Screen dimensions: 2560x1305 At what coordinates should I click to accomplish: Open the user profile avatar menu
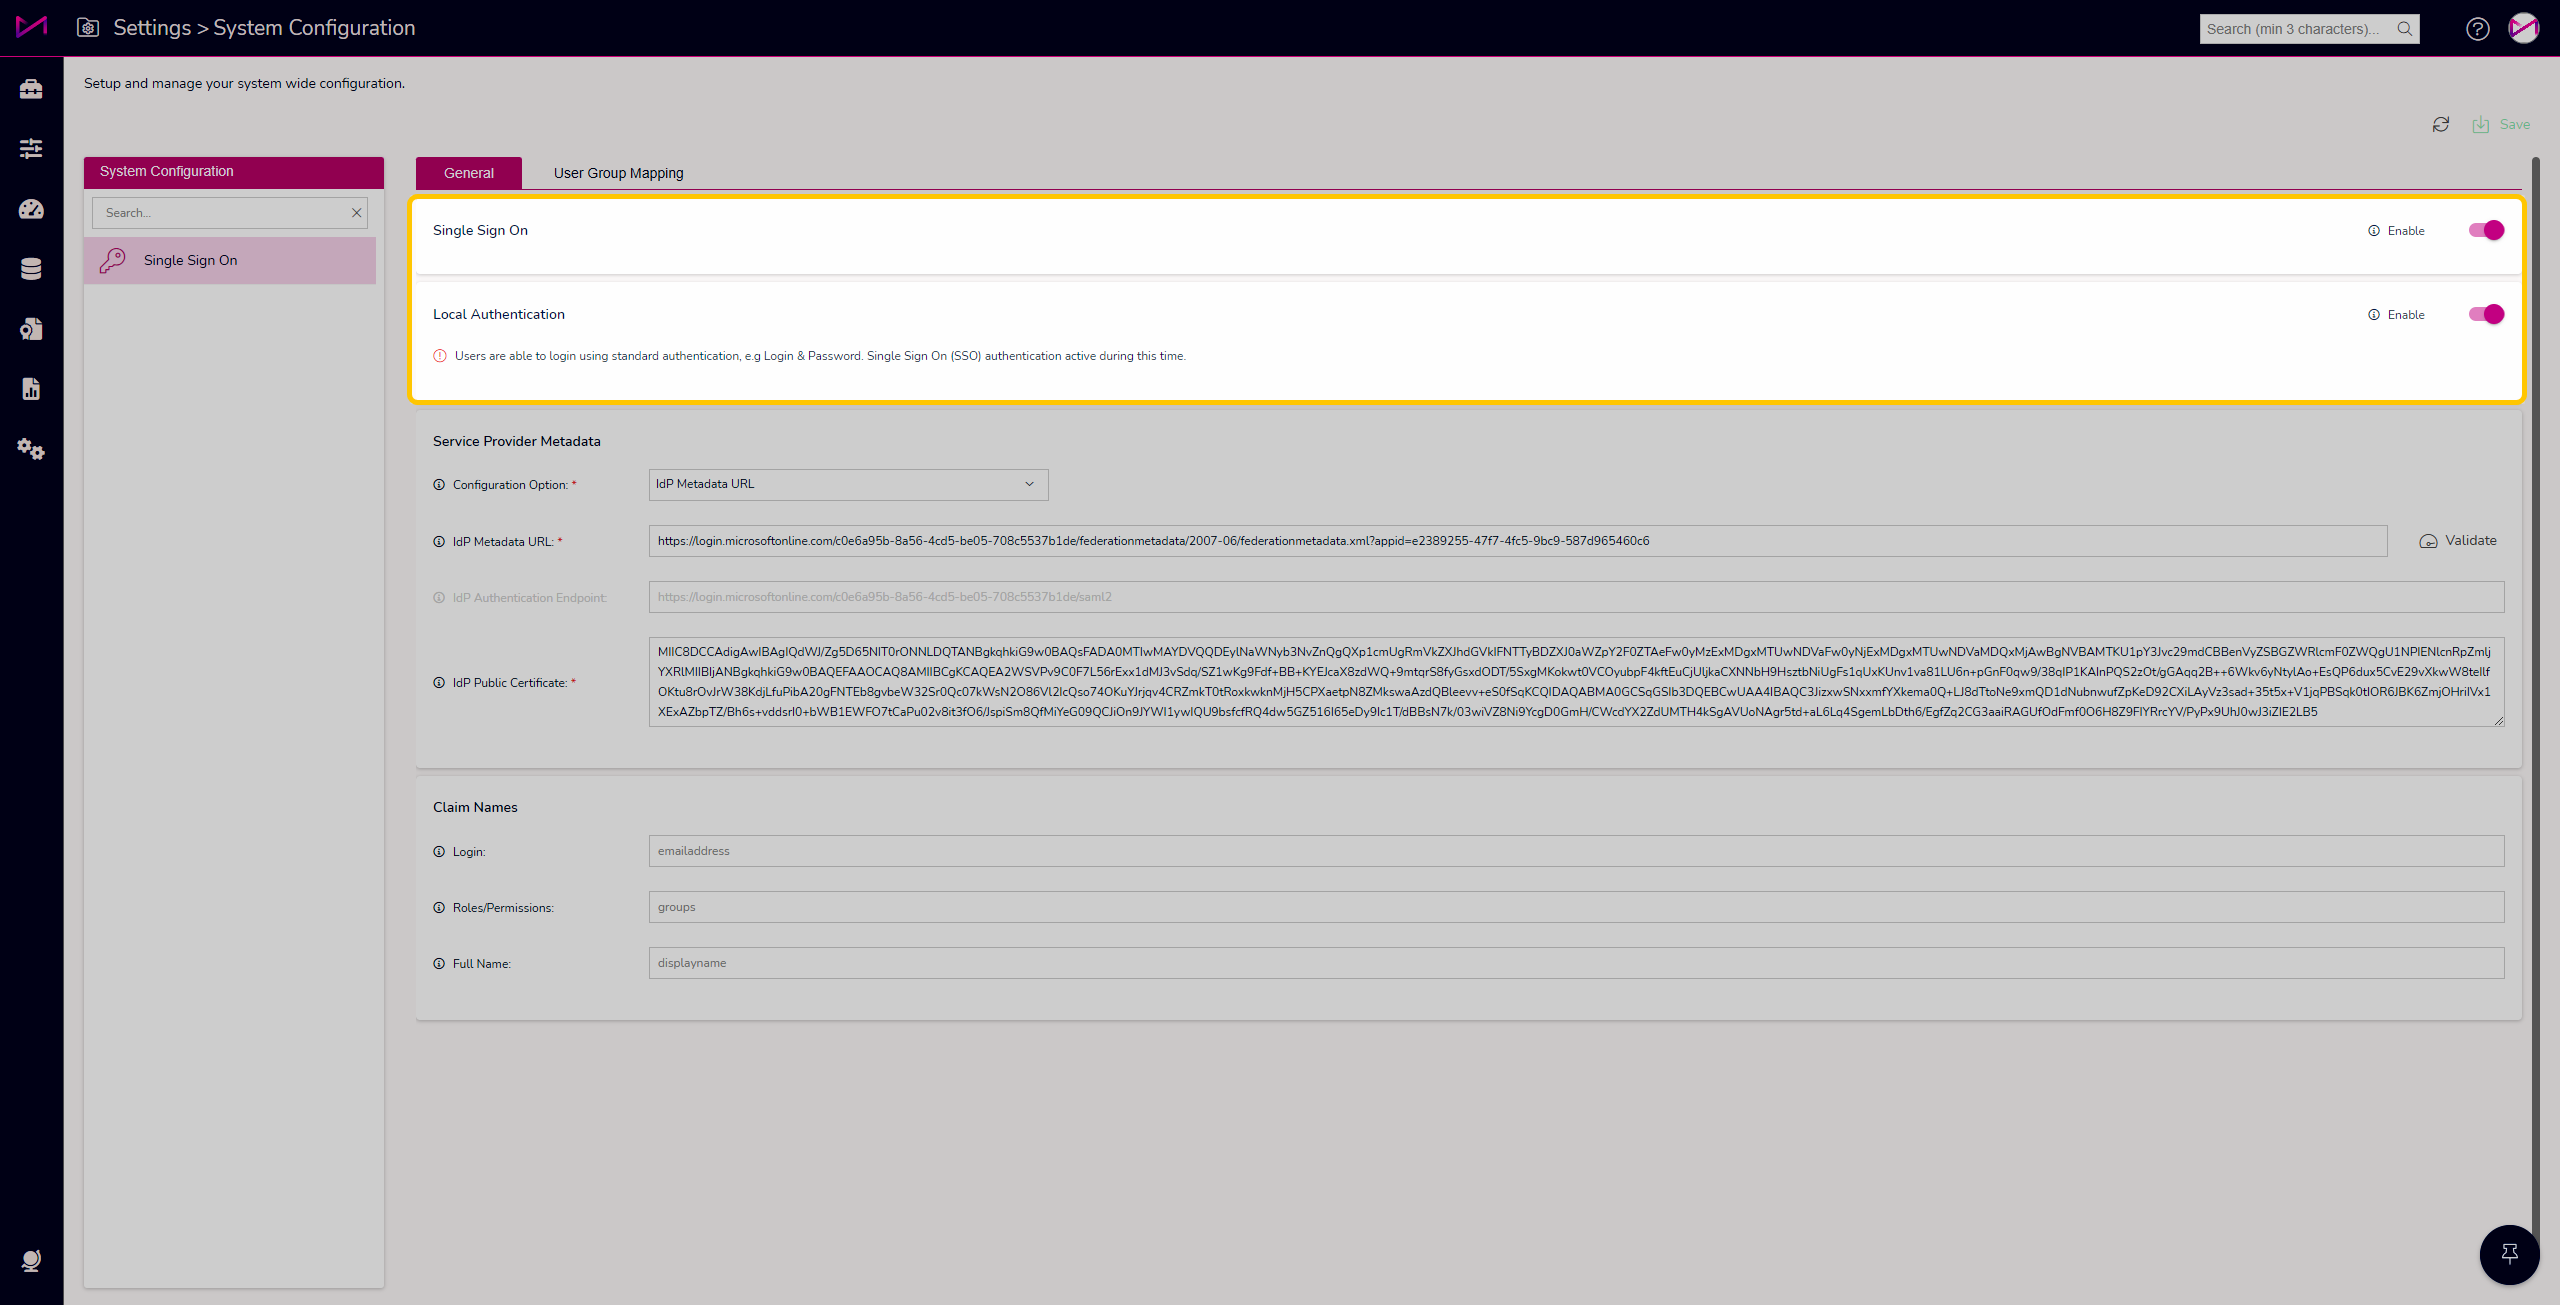[x=2523, y=29]
